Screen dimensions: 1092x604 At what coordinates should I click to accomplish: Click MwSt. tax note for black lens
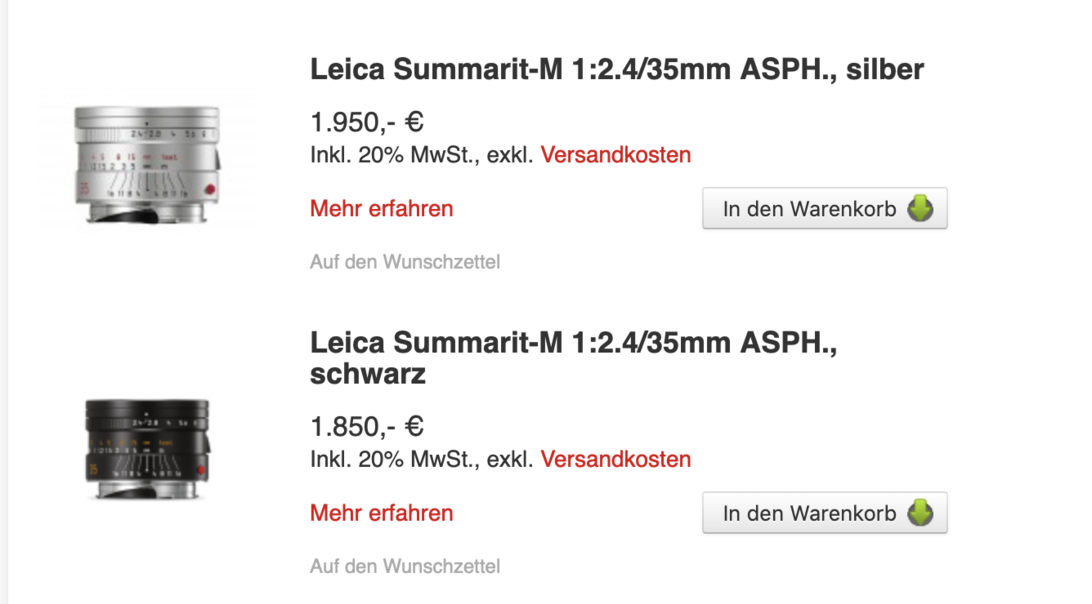pyautogui.click(x=422, y=460)
